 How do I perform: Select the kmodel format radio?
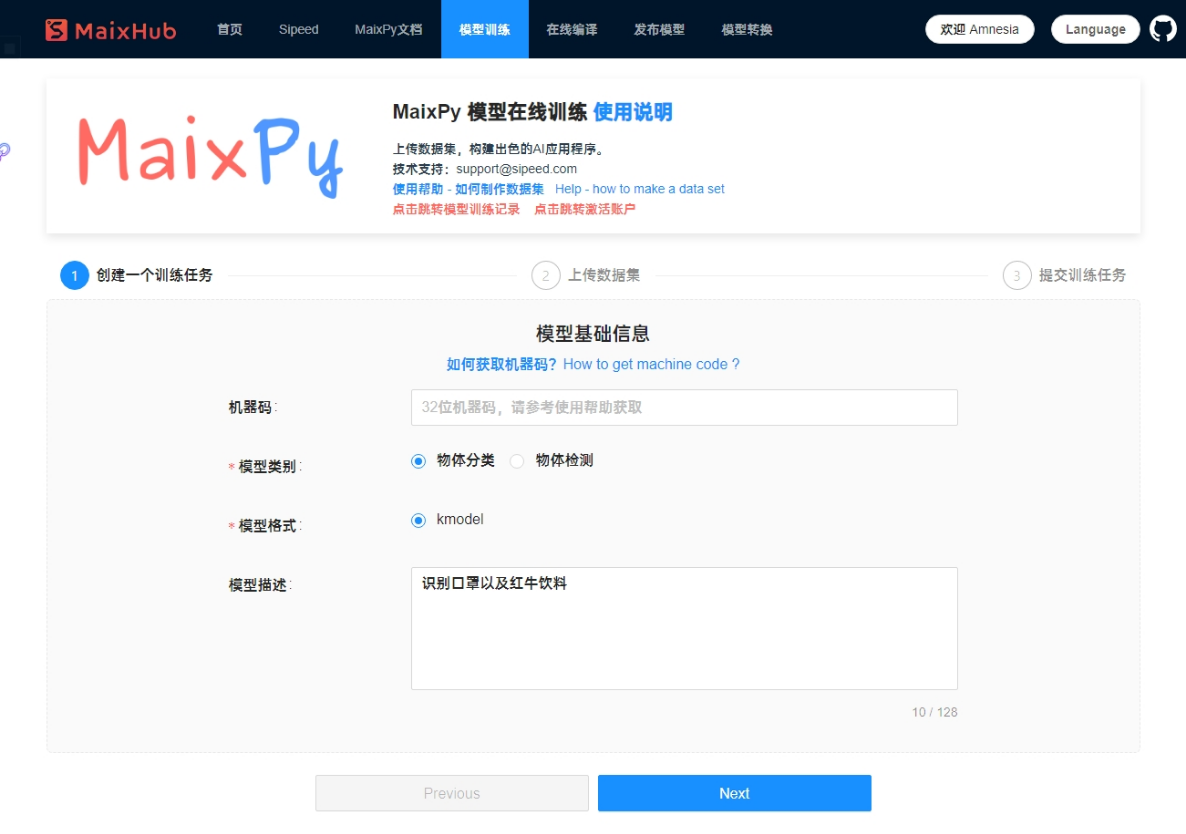[418, 520]
